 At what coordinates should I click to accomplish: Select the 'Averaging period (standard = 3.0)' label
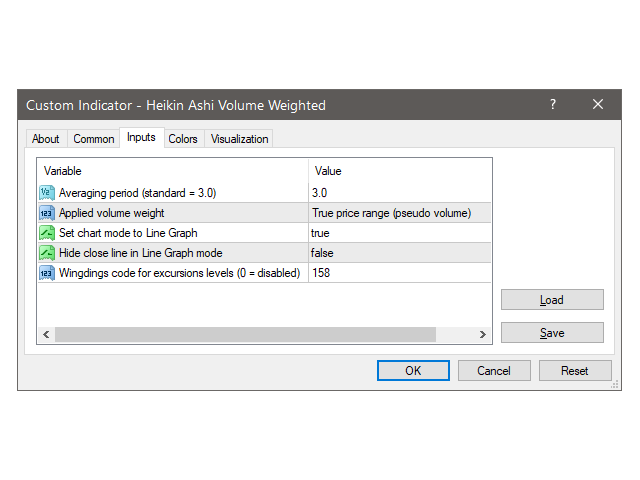click(x=138, y=193)
